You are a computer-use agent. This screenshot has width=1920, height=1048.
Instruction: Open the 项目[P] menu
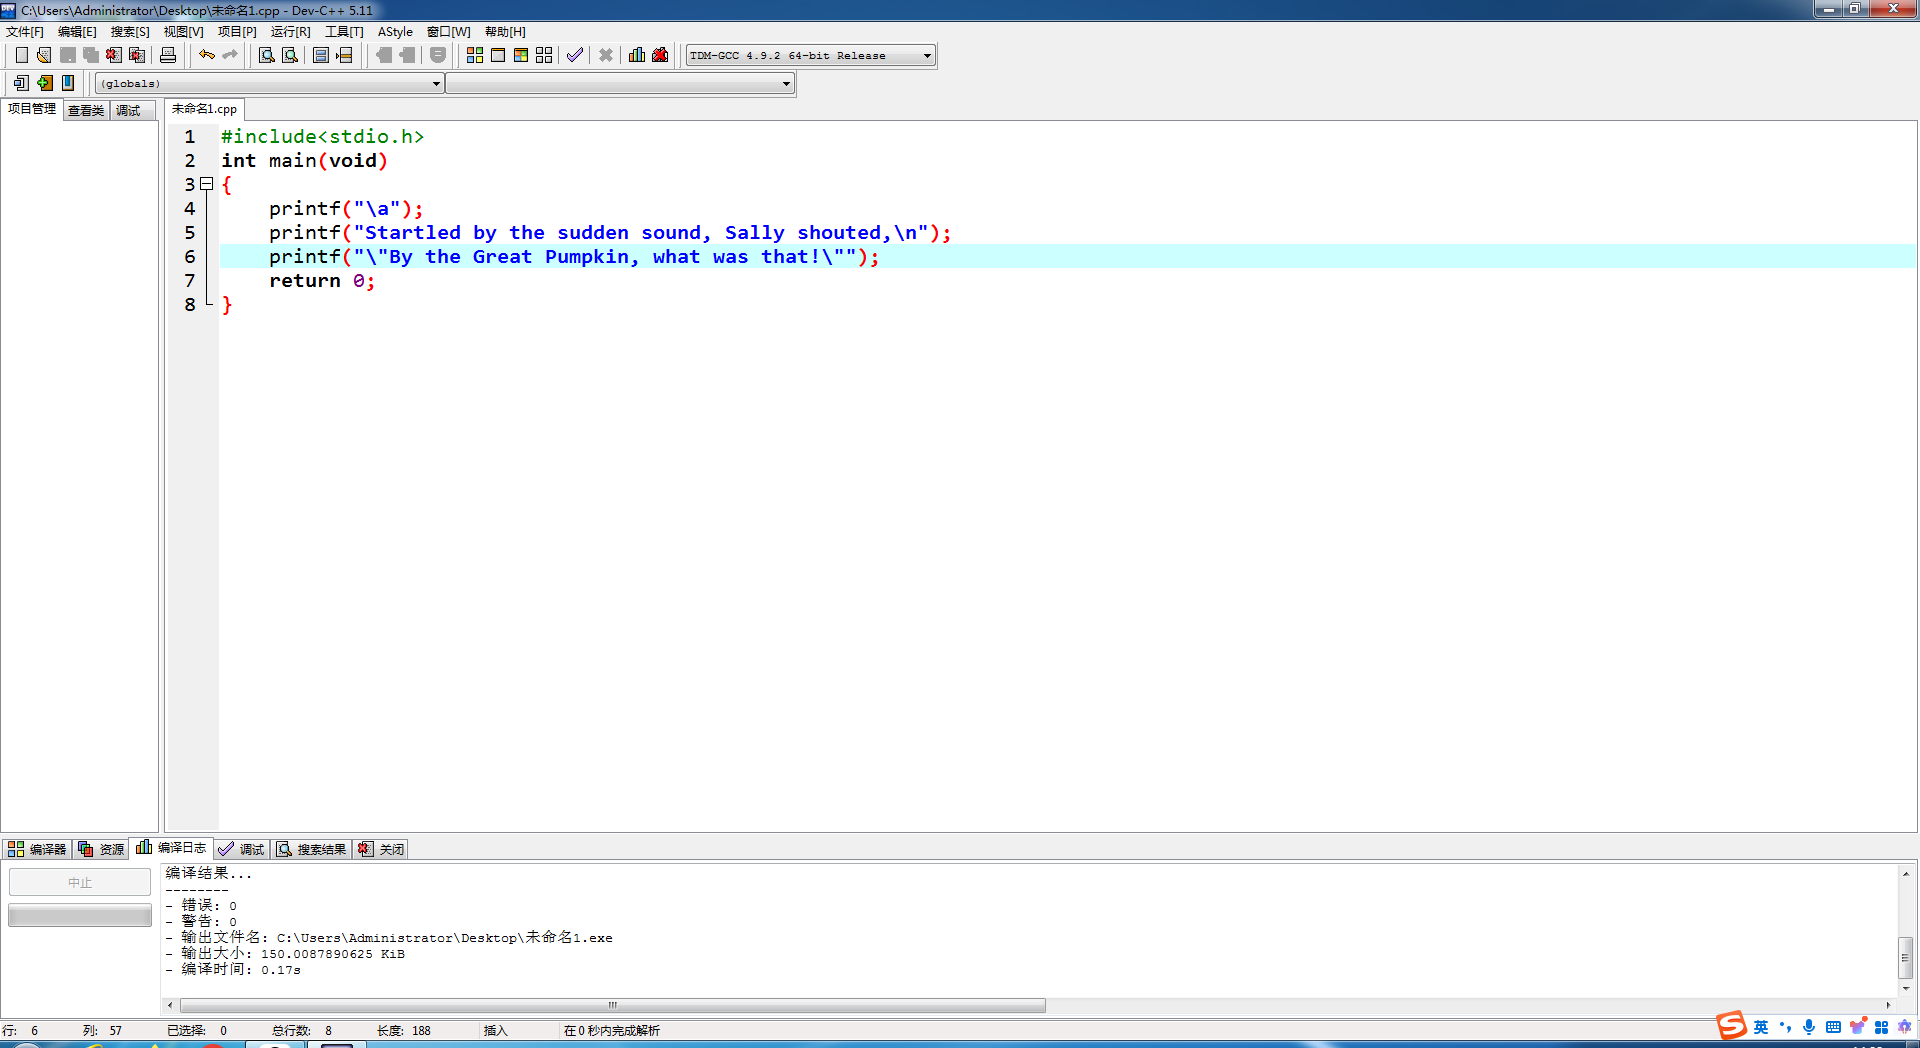[x=237, y=32]
